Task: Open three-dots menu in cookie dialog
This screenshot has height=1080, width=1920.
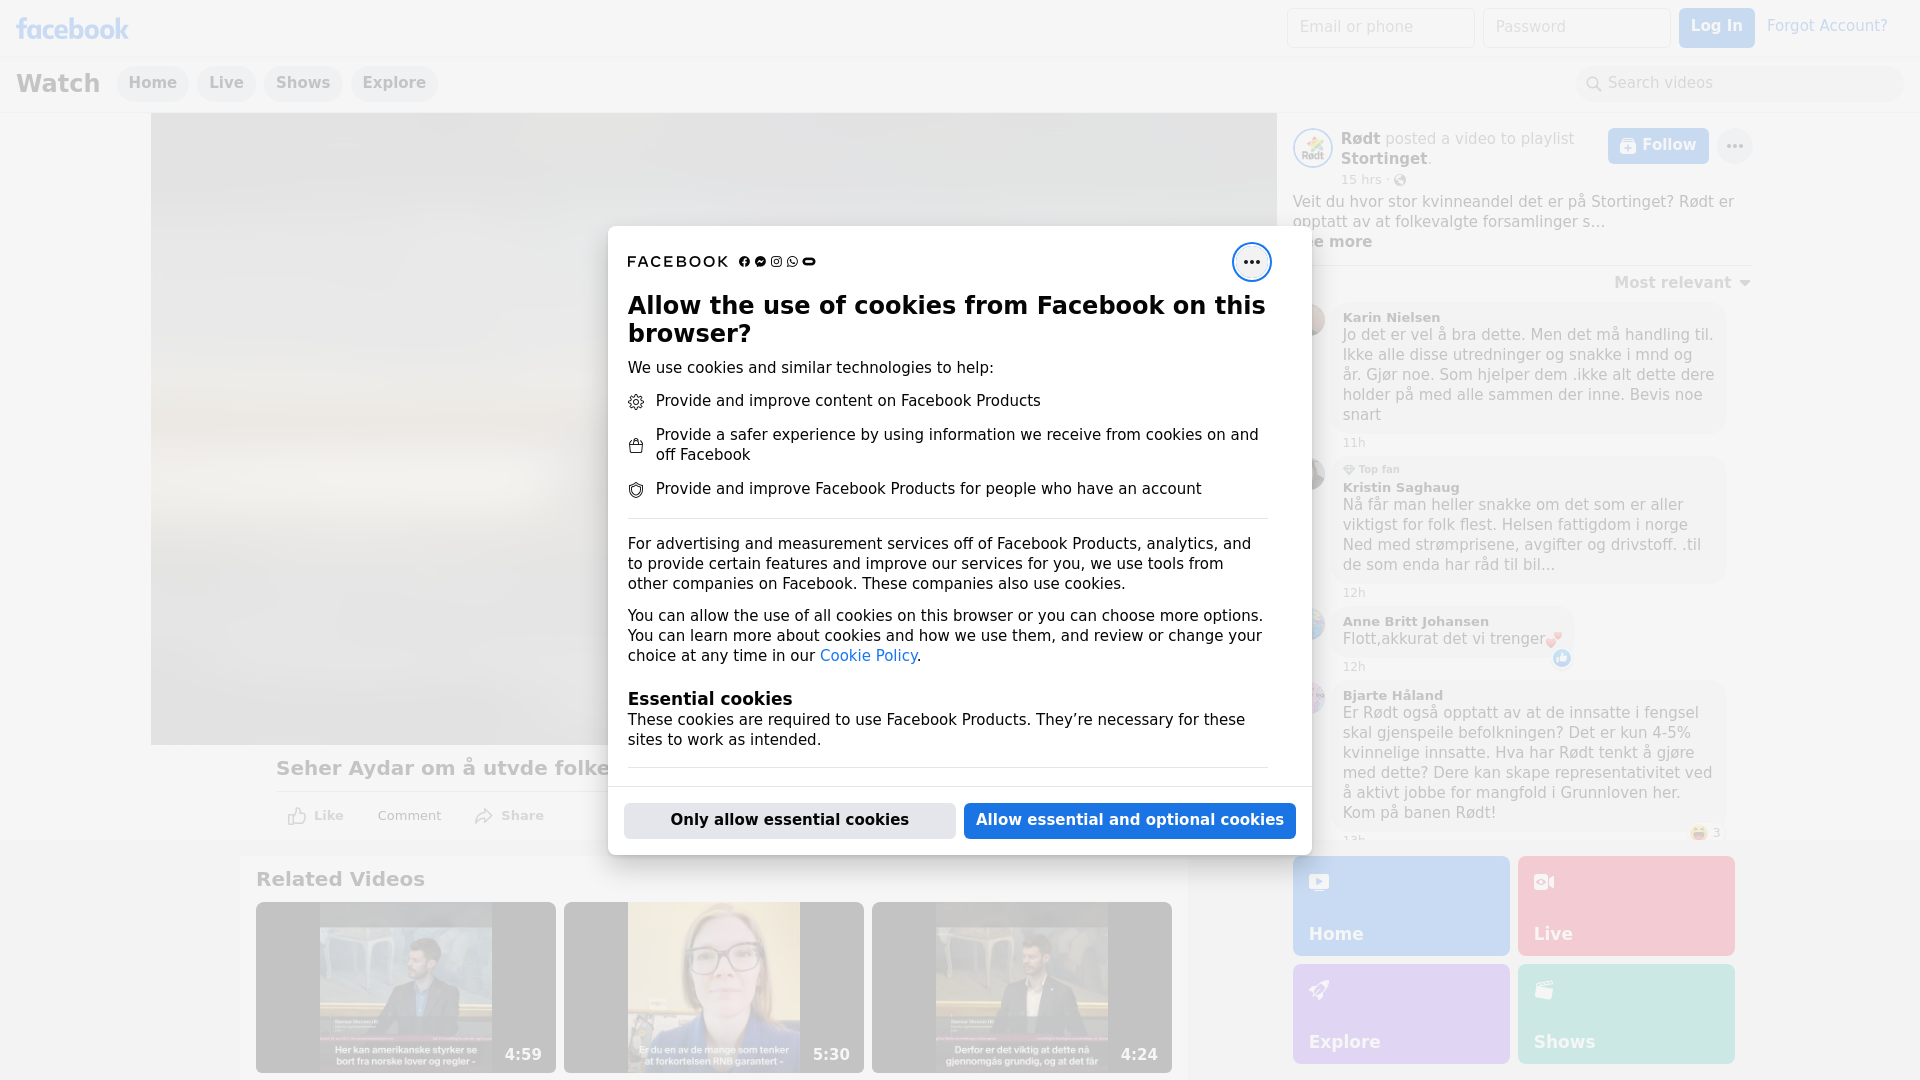Action: tap(1251, 262)
